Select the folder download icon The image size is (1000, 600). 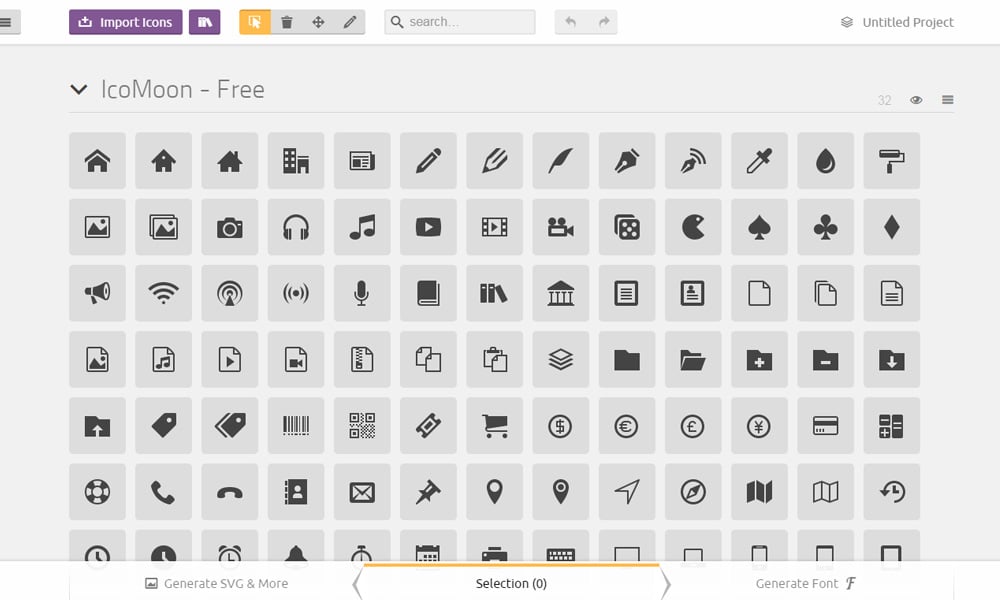(892, 360)
